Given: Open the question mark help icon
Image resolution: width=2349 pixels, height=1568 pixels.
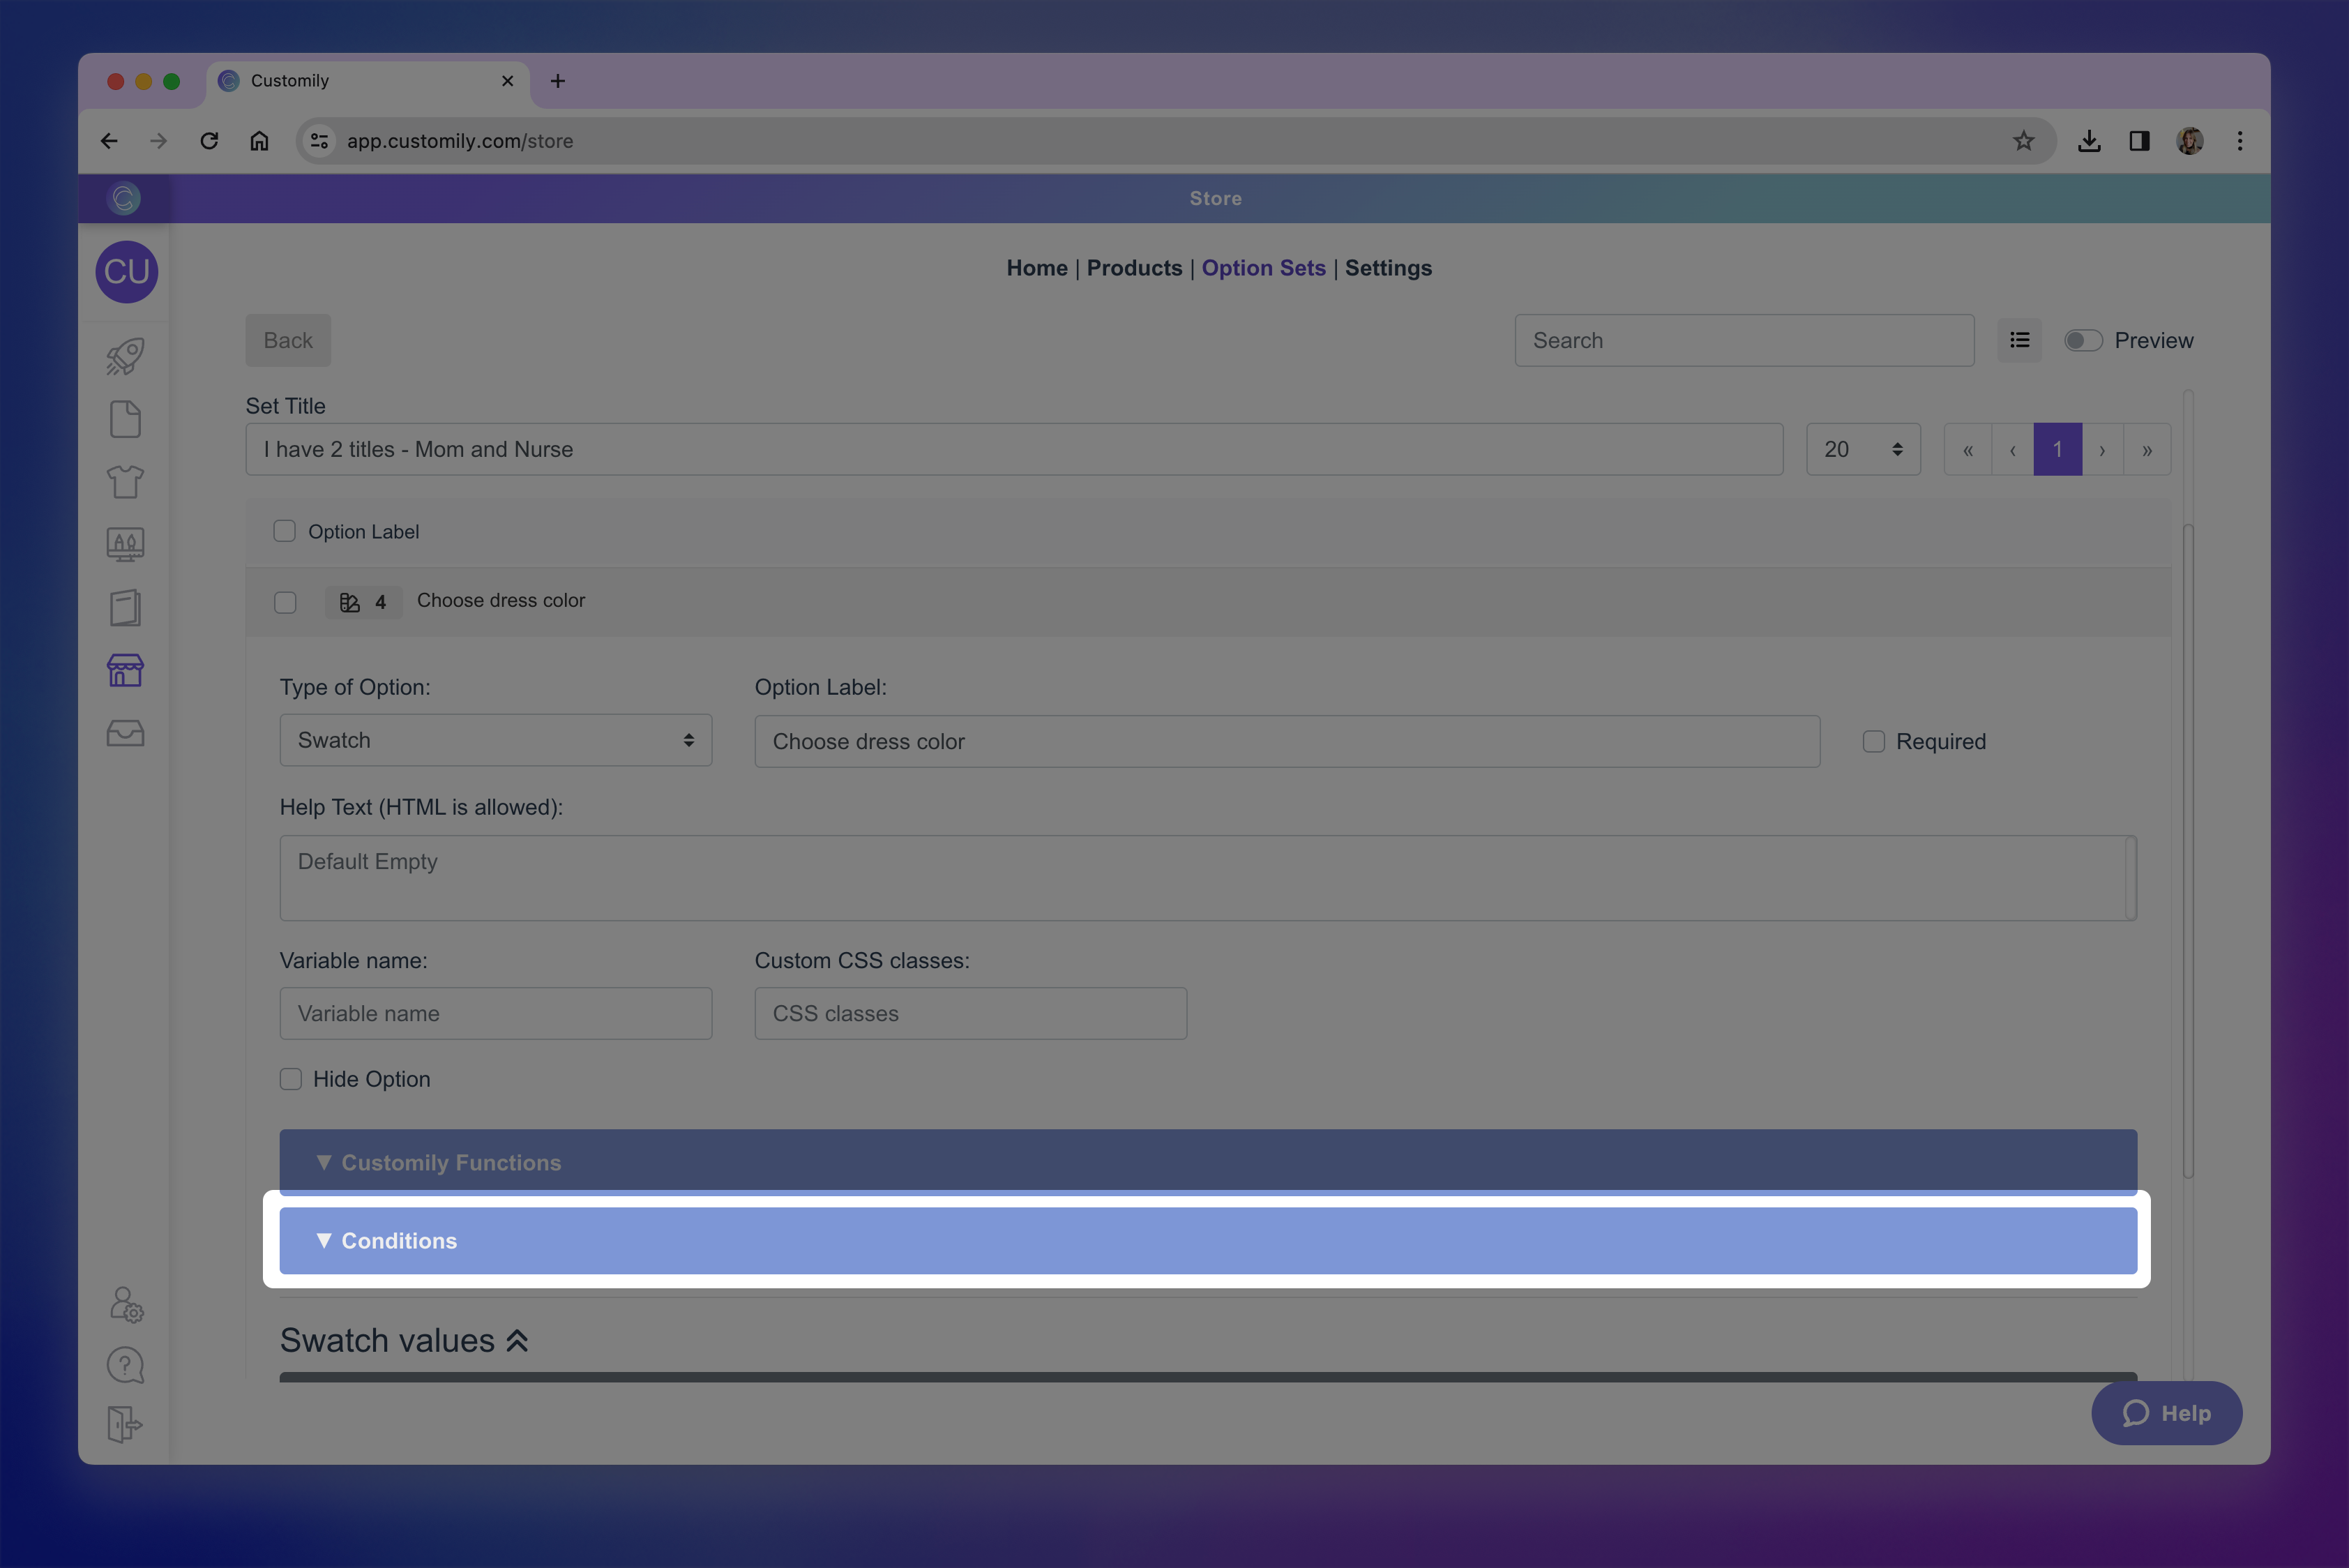Looking at the screenshot, I should pyautogui.click(x=125, y=1365).
